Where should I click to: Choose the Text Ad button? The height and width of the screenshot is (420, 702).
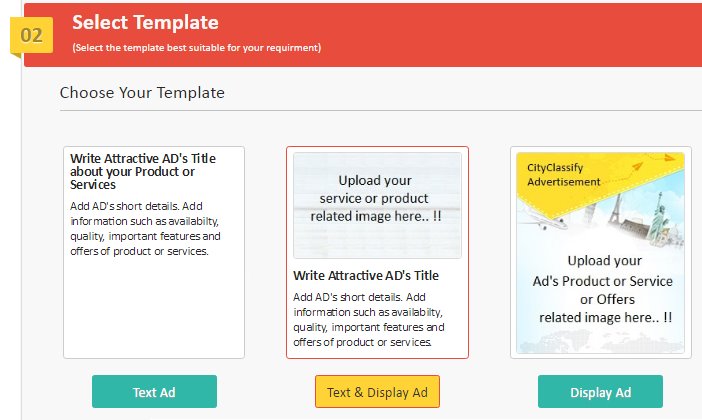click(154, 392)
